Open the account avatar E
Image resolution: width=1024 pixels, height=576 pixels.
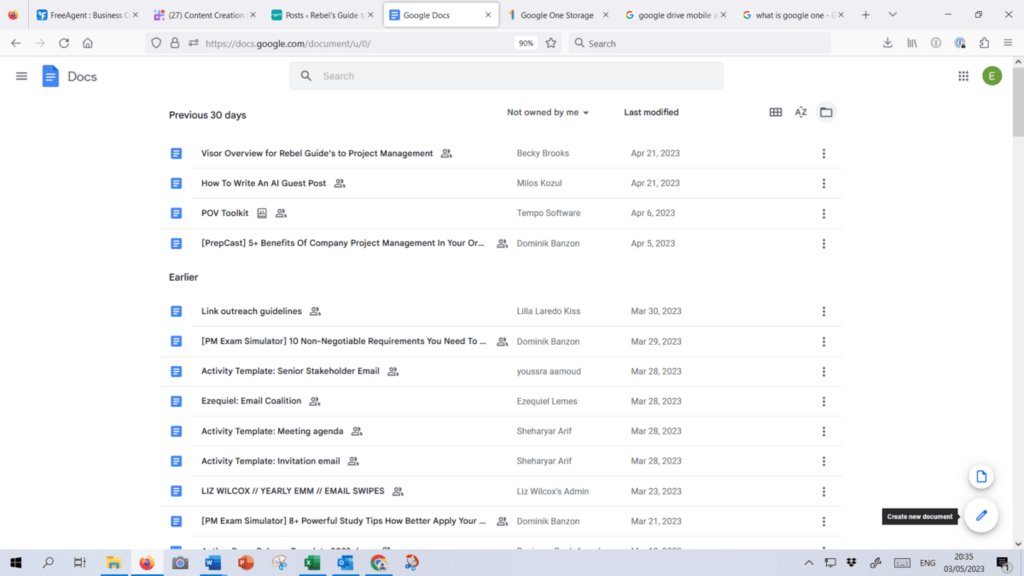991,76
